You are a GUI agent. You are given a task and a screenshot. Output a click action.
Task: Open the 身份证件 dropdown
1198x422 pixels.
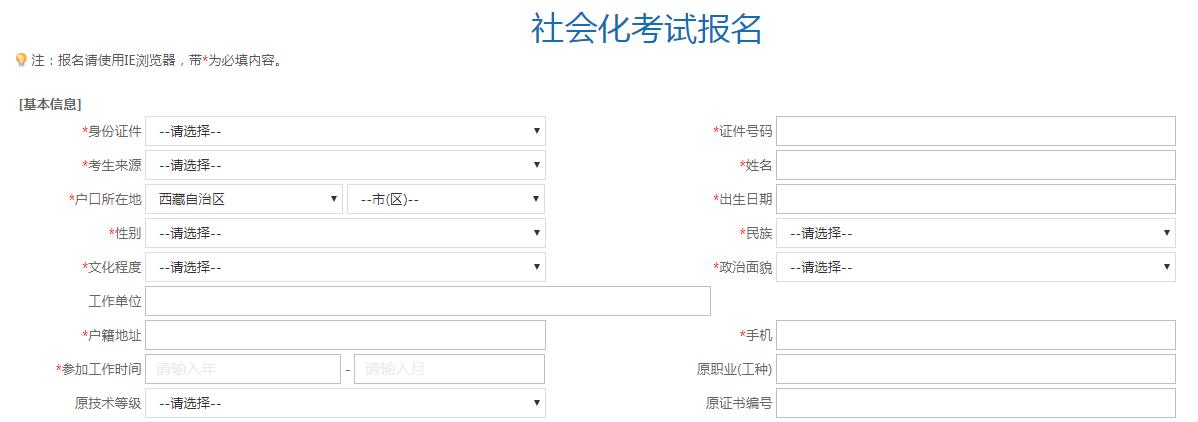(345, 131)
